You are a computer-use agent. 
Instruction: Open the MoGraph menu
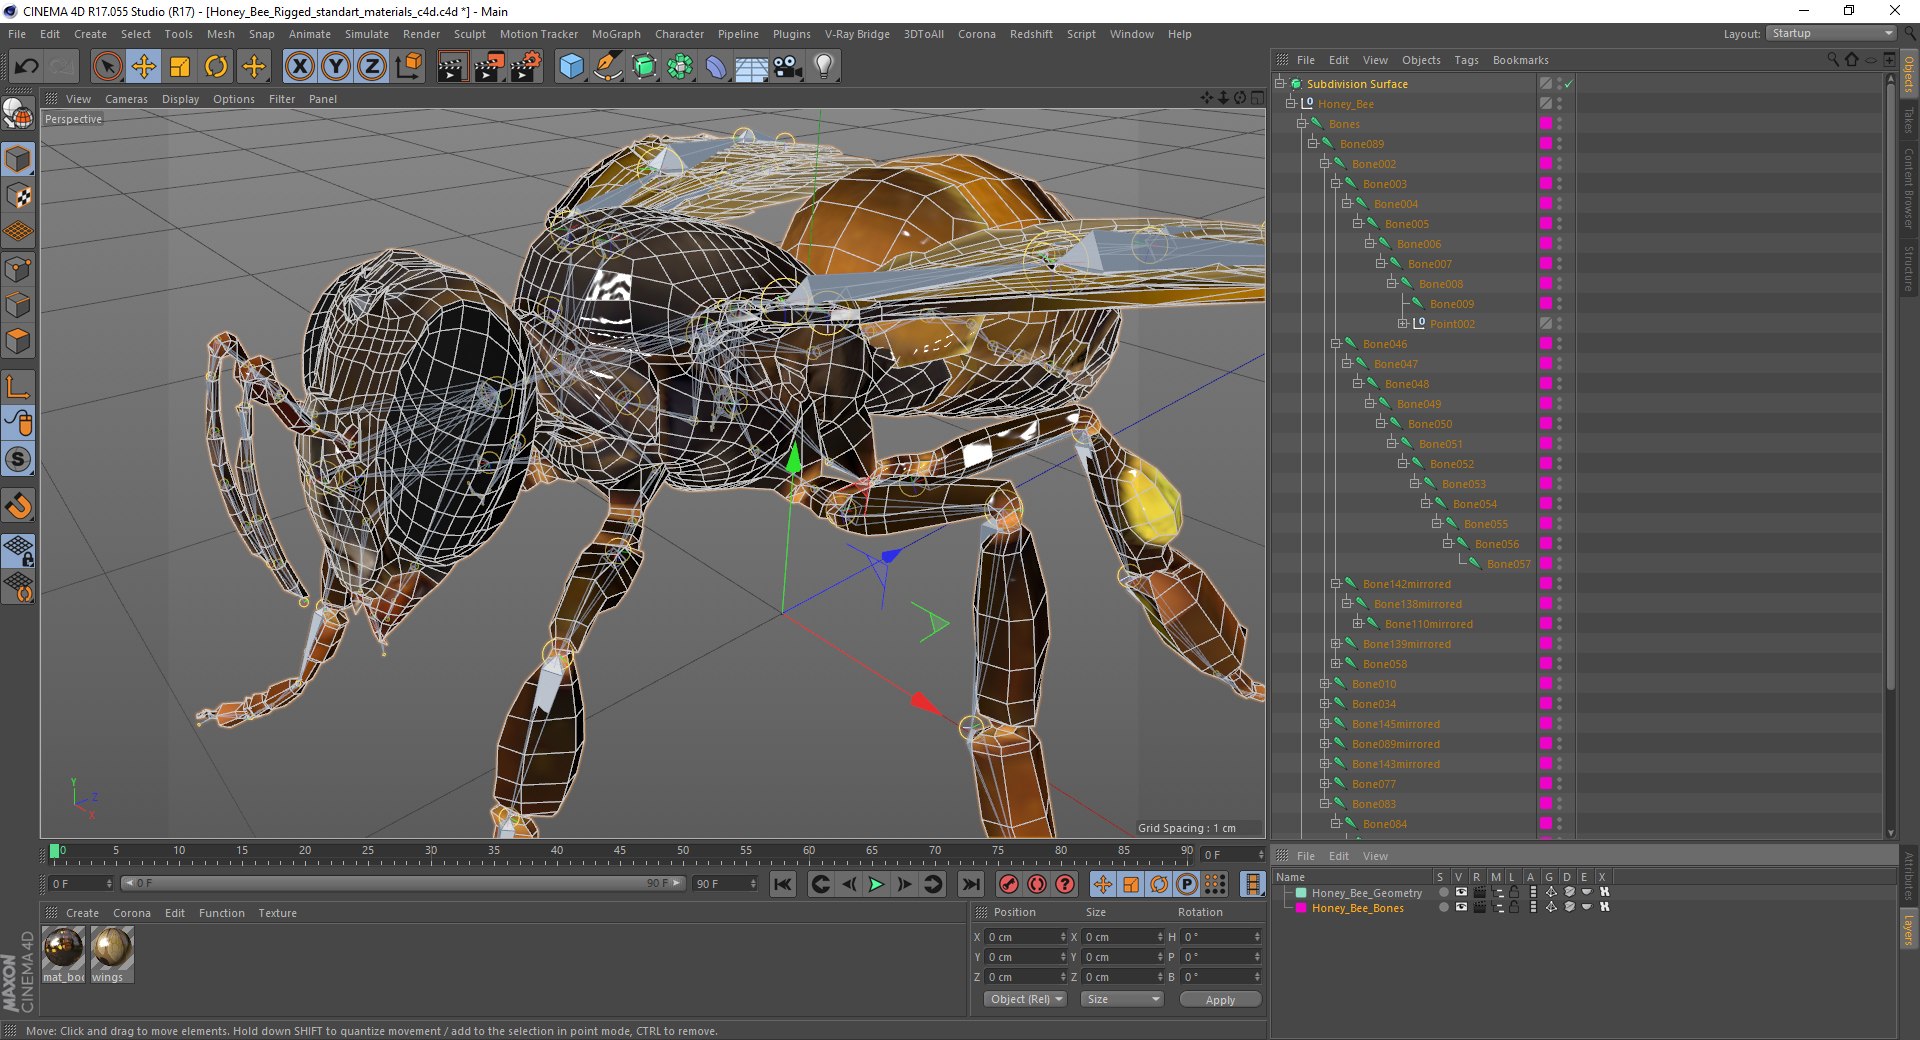point(616,34)
